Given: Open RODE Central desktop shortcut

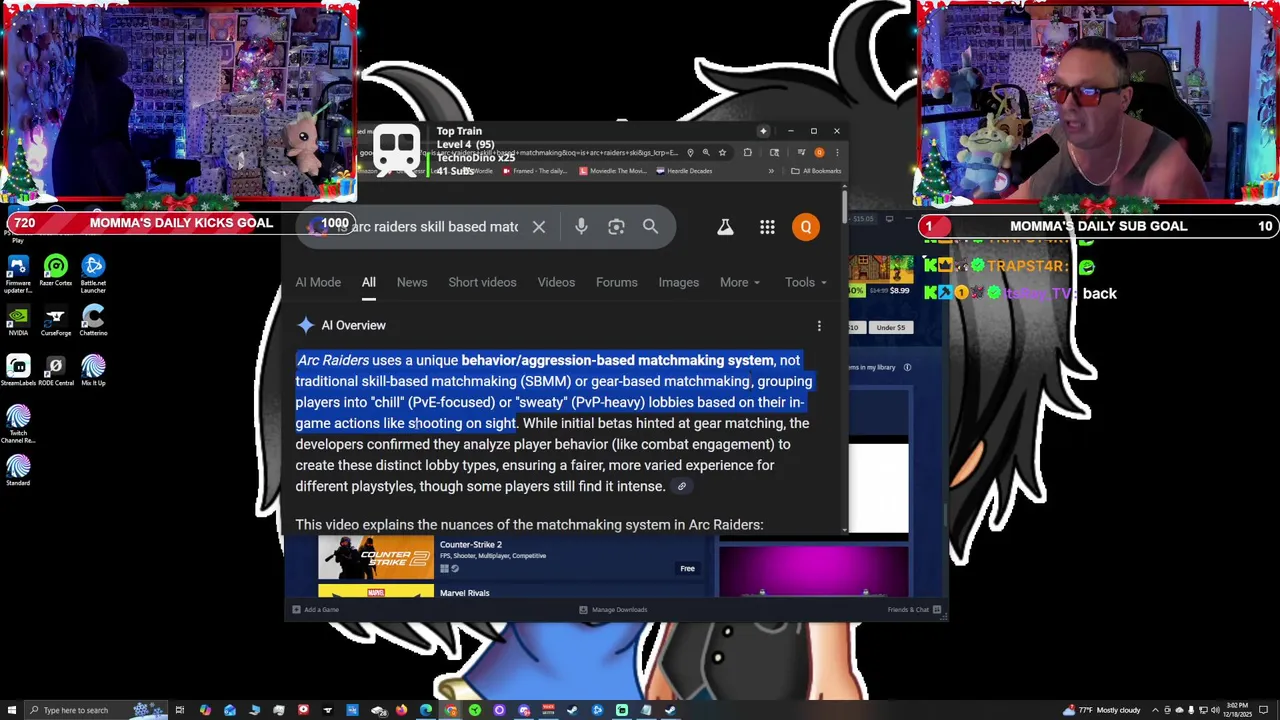Looking at the screenshot, I should [x=56, y=371].
